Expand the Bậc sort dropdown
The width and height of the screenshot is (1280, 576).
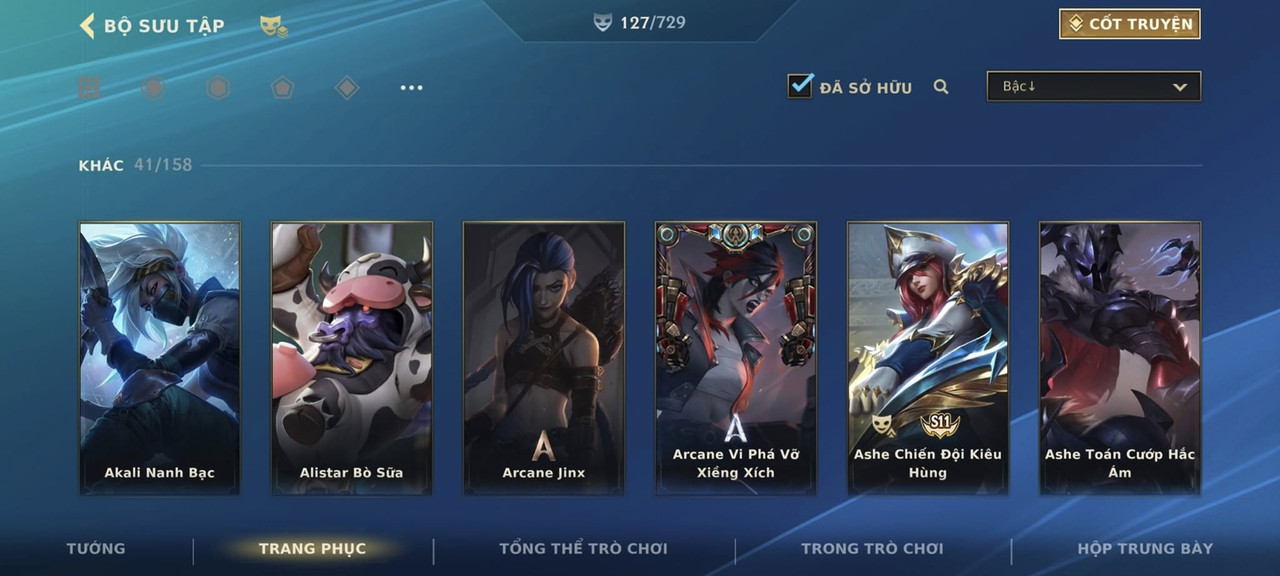[x=1094, y=86]
